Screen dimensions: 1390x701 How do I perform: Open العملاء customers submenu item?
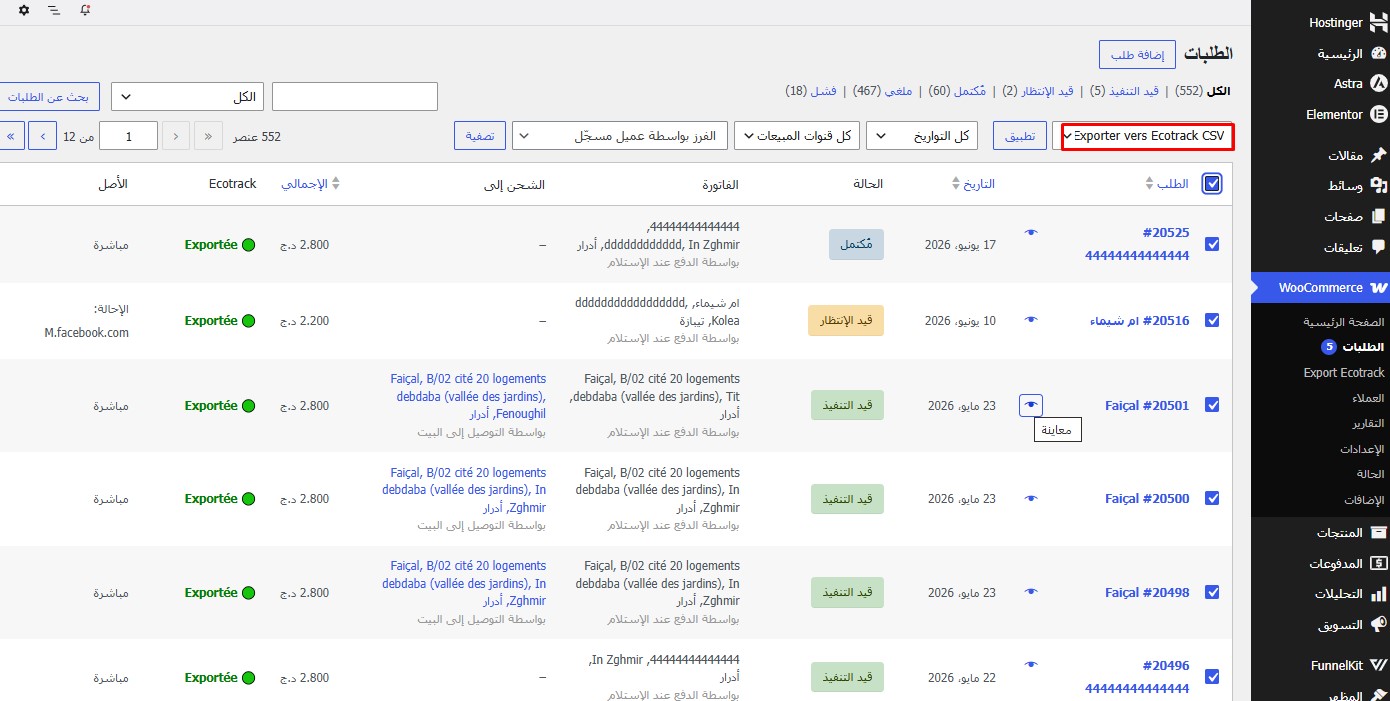(x=1369, y=398)
